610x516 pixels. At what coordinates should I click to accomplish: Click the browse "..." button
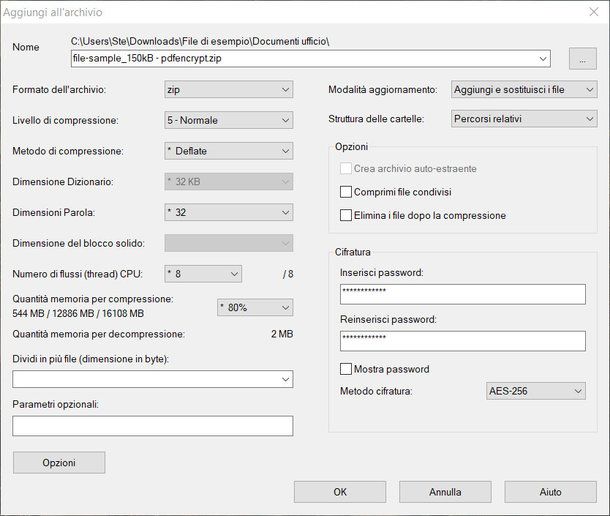coord(581,59)
